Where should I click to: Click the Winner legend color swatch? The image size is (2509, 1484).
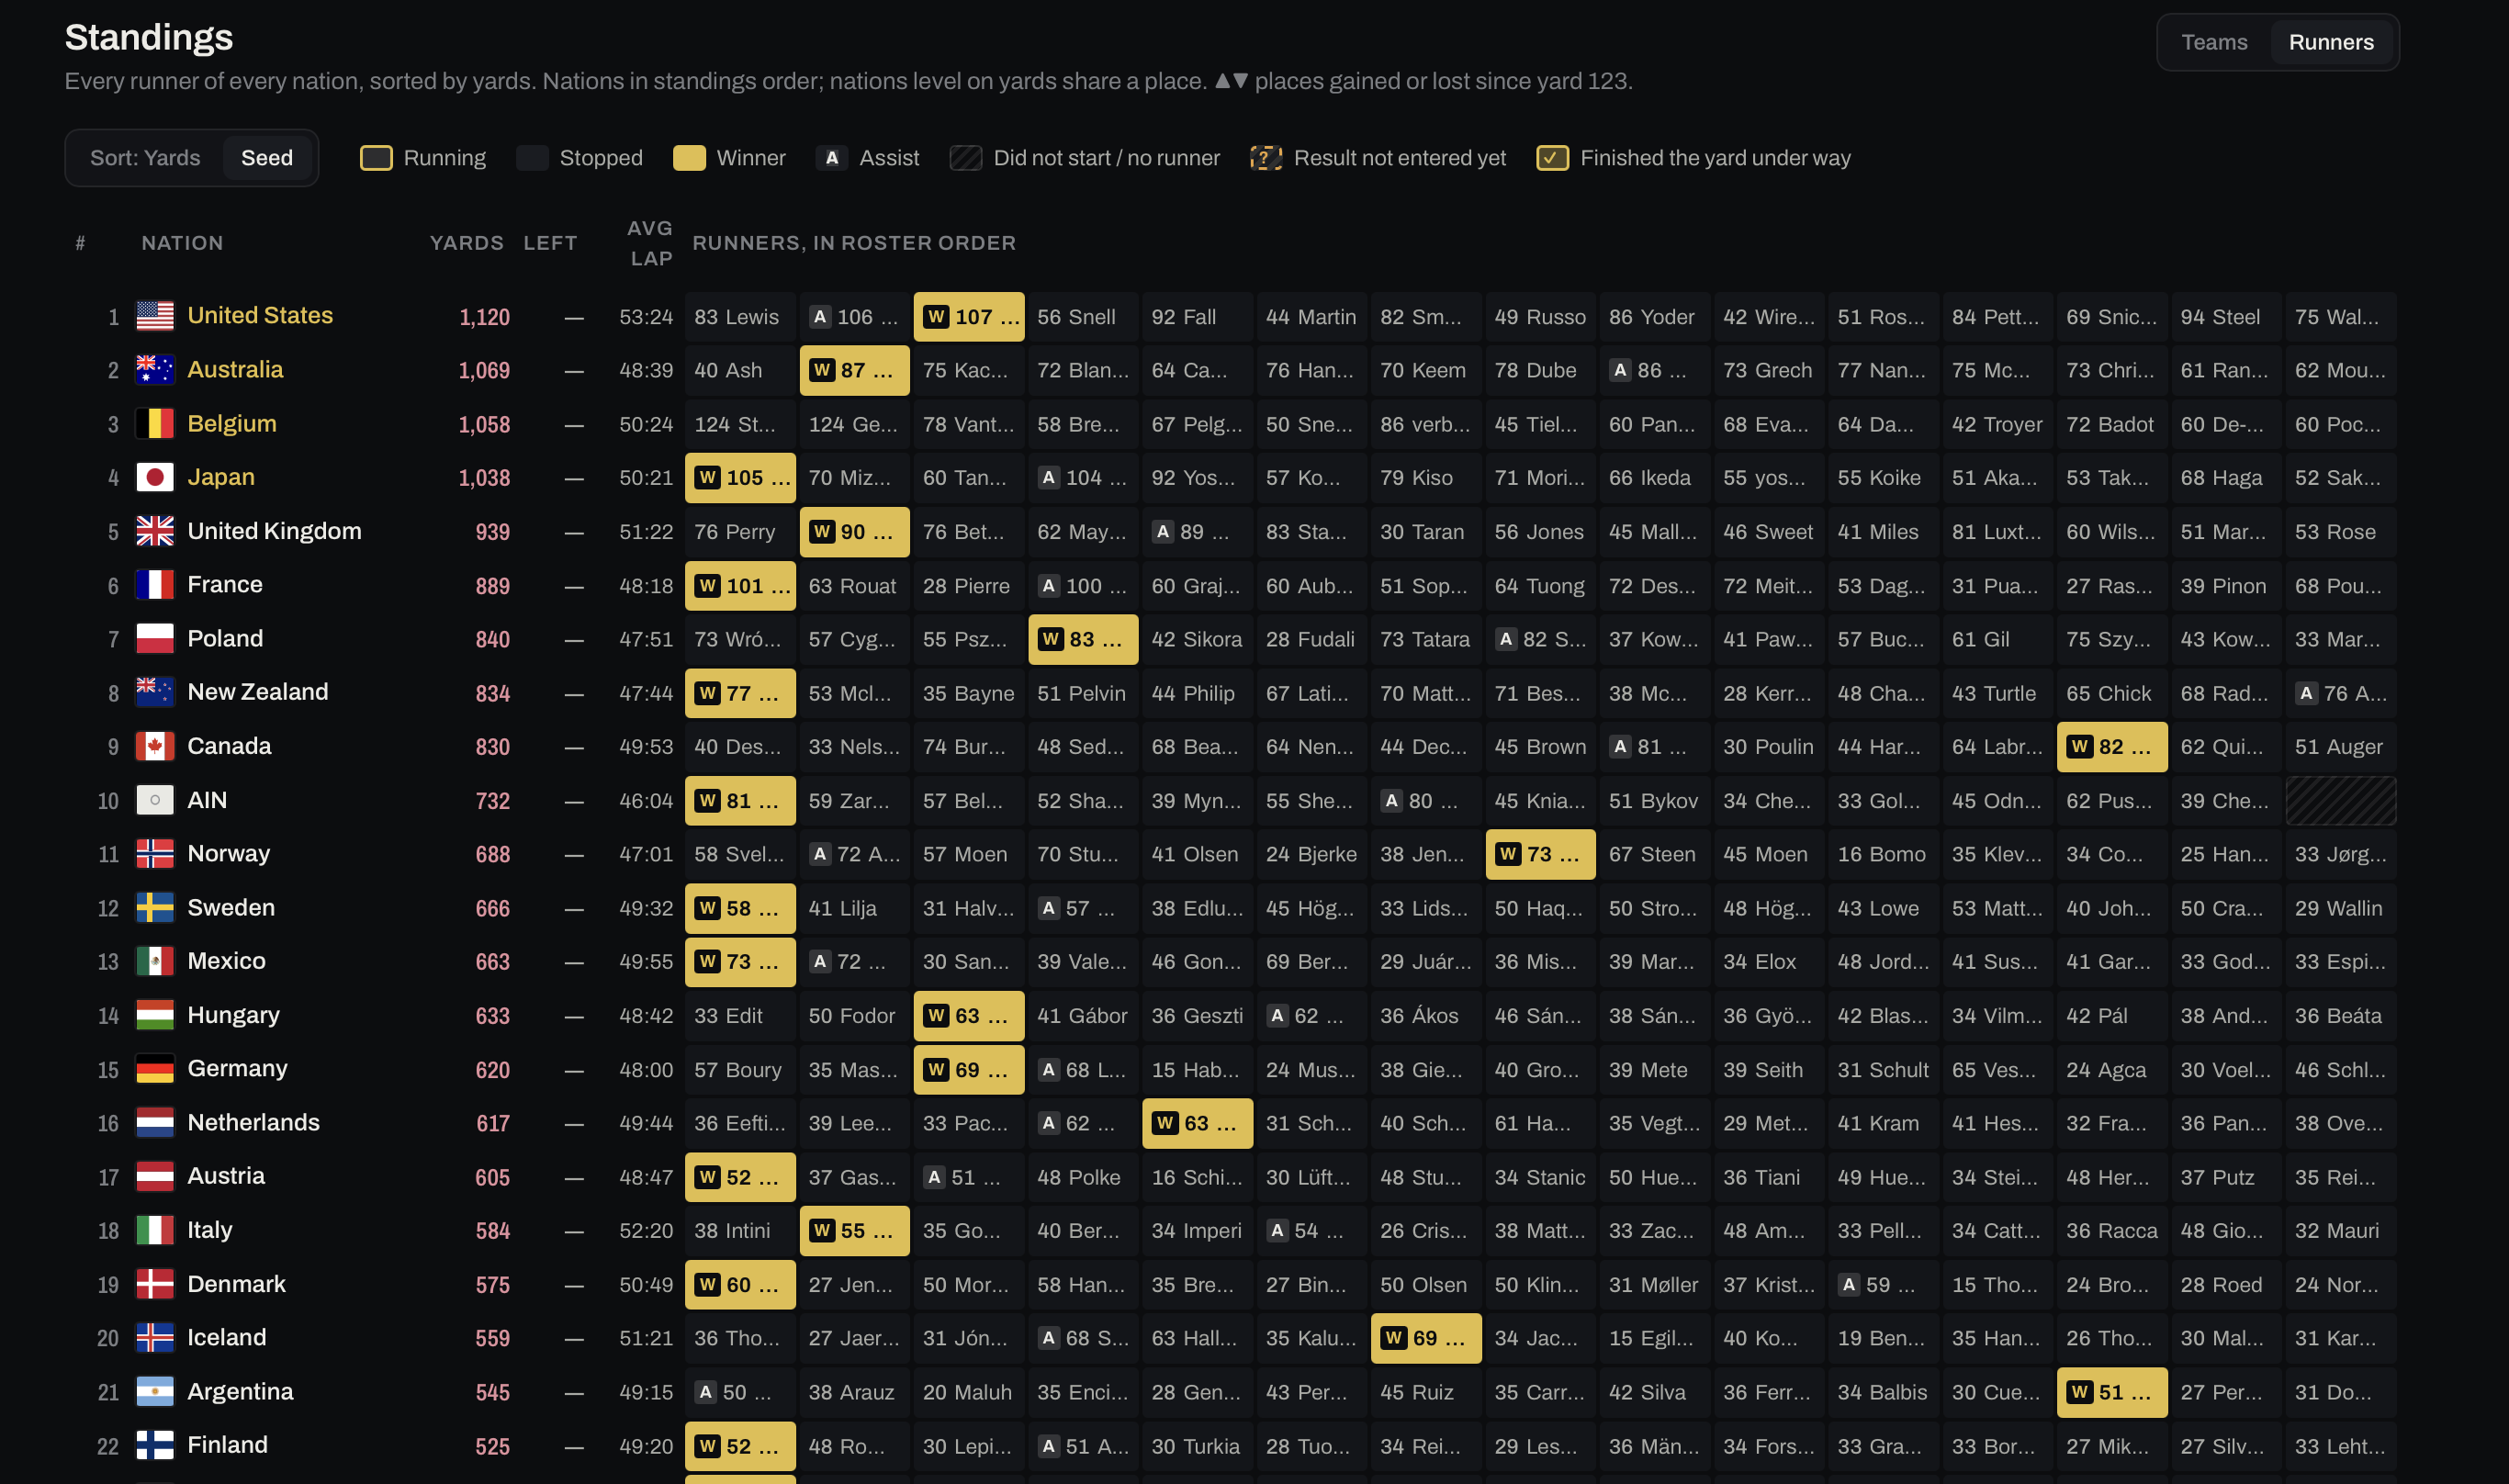pos(689,158)
